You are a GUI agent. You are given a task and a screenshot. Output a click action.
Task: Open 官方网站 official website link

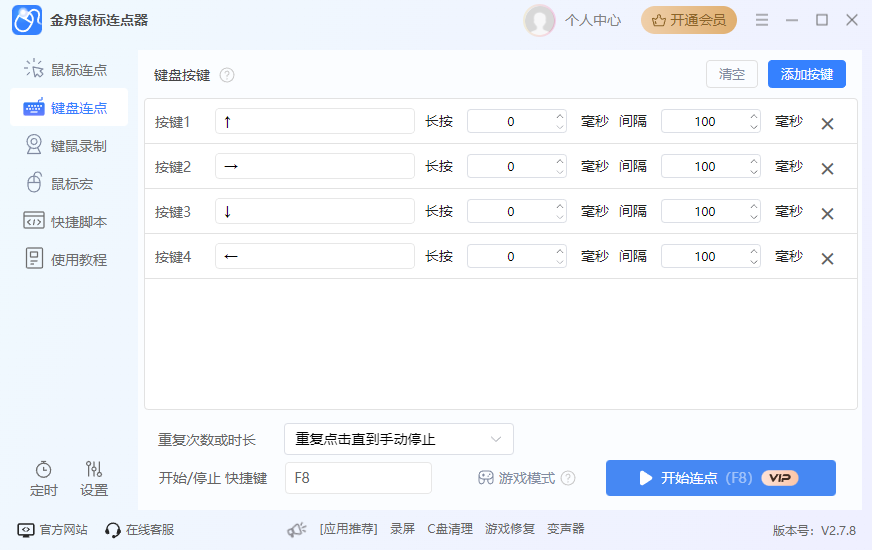(52, 529)
